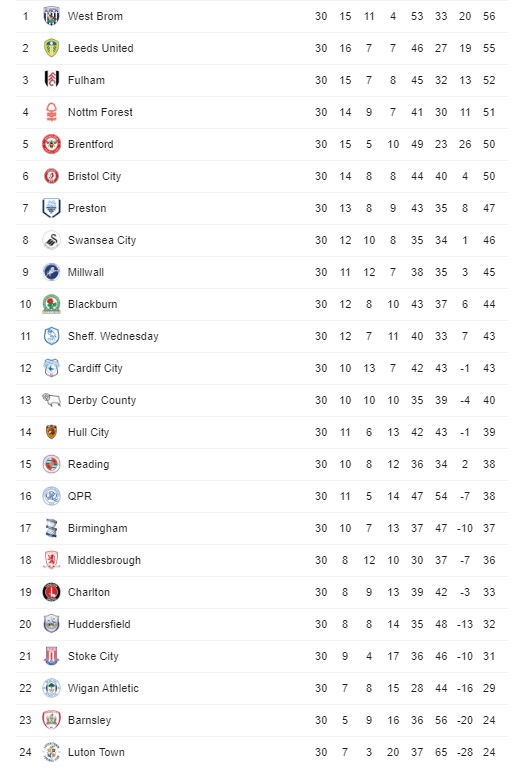Click the Stoke City striped crest
Image resolution: width=521 pixels, height=775 pixels.
coord(51,656)
